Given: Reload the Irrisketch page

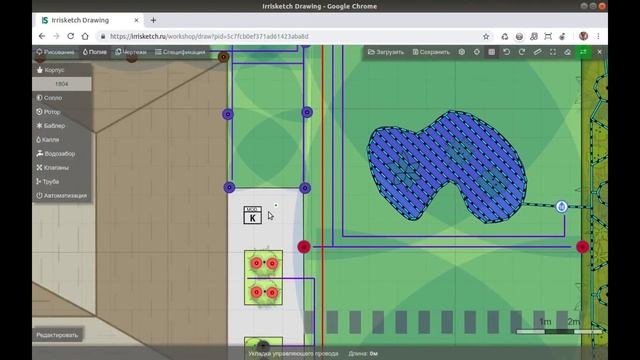Looking at the screenshot, I should click(x=71, y=36).
